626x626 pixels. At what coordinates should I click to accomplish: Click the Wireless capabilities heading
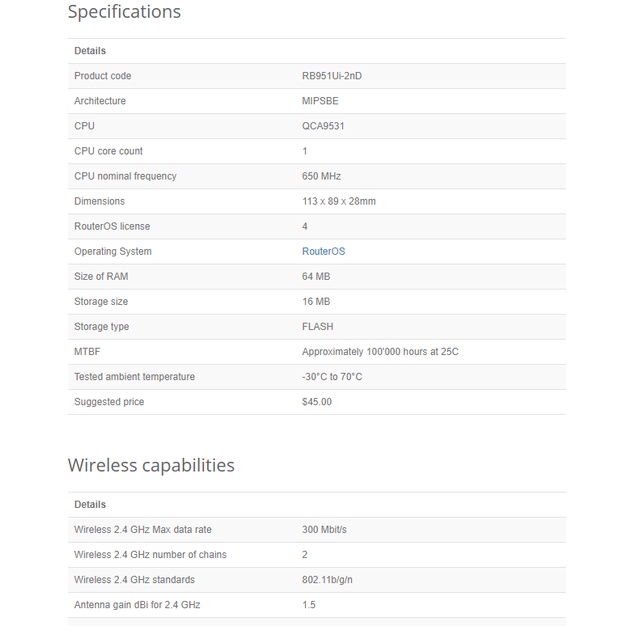coord(151,465)
